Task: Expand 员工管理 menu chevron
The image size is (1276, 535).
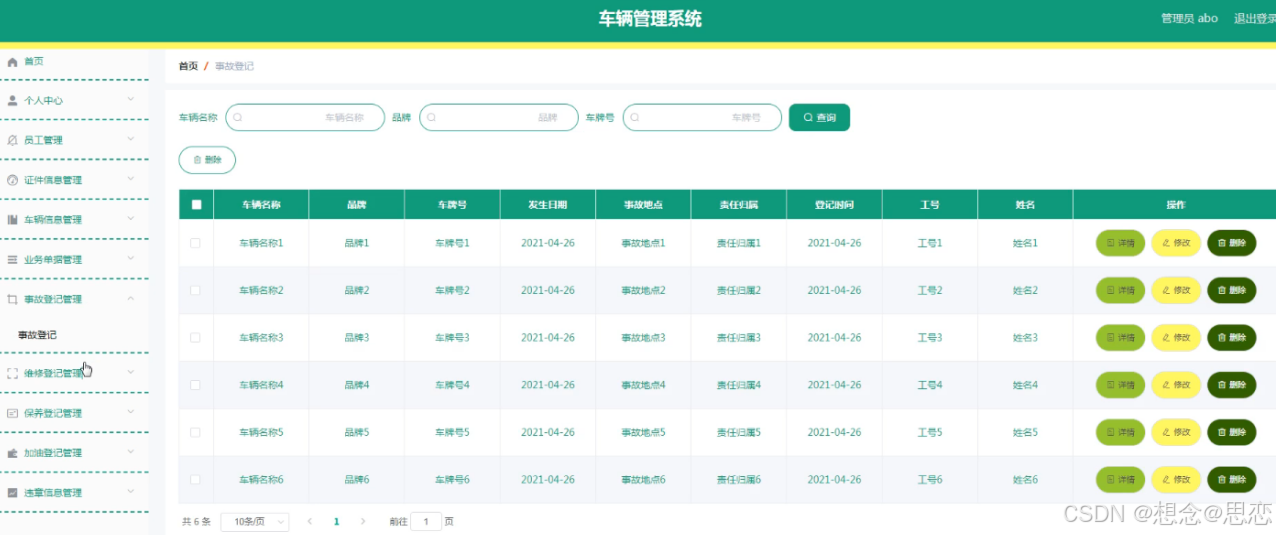Action: click(x=131, y=140)
